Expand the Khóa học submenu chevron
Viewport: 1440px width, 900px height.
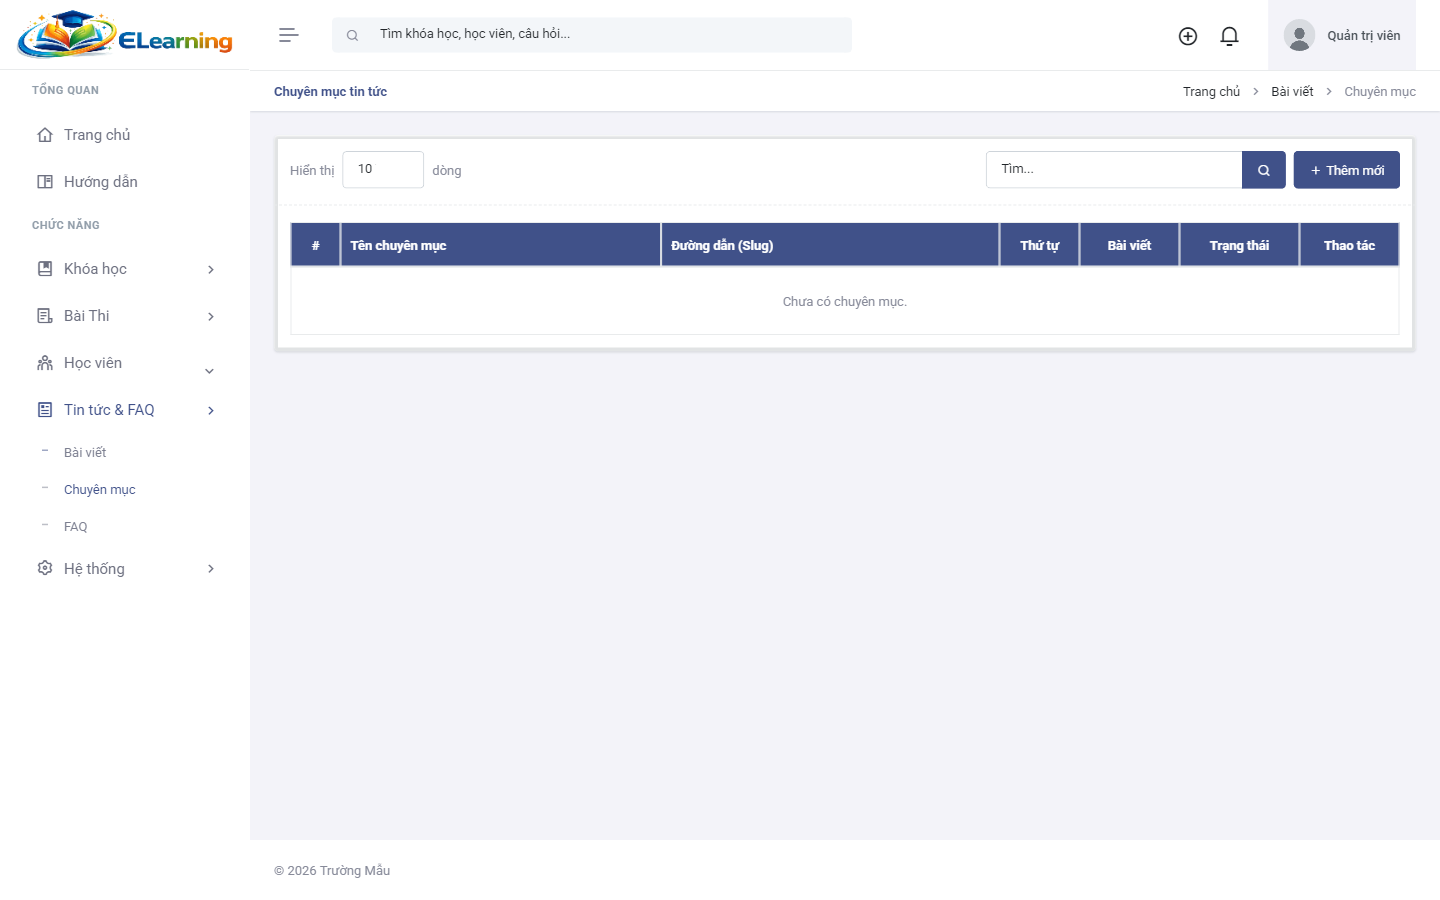pos(211,270)
